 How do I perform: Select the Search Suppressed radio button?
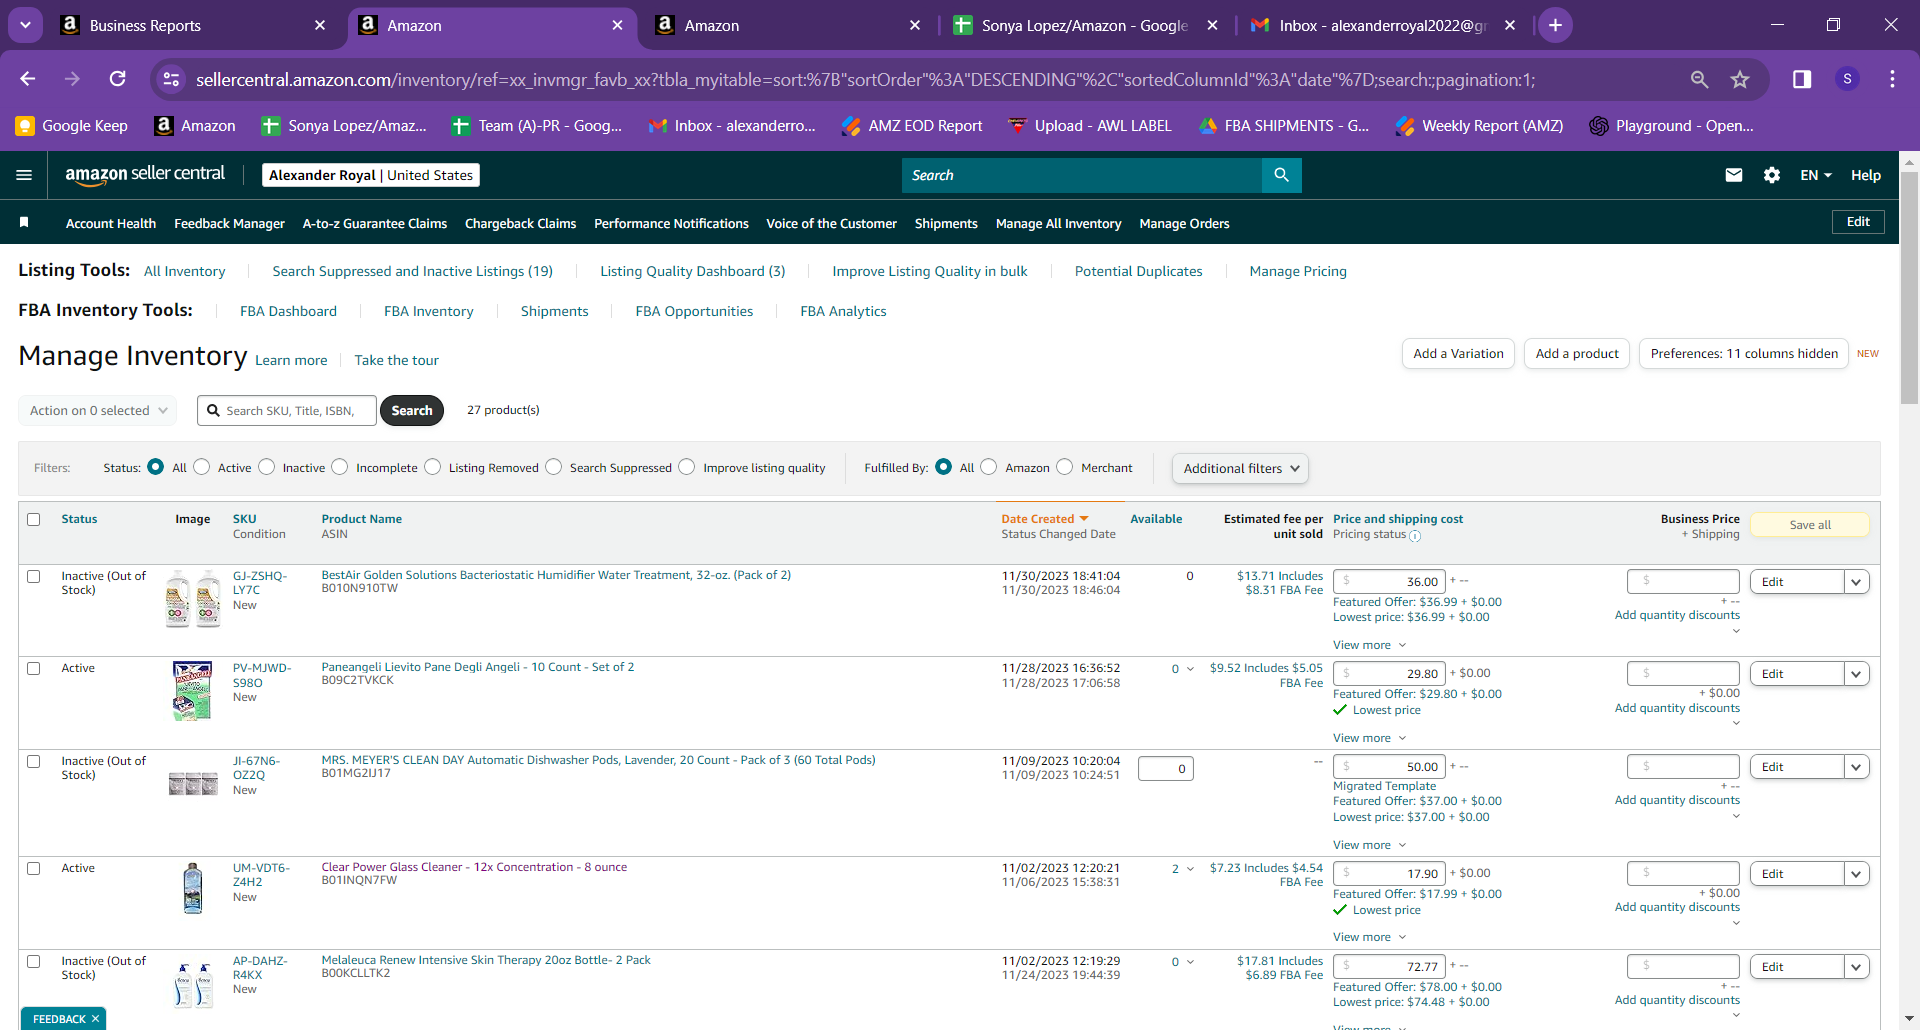554,467
